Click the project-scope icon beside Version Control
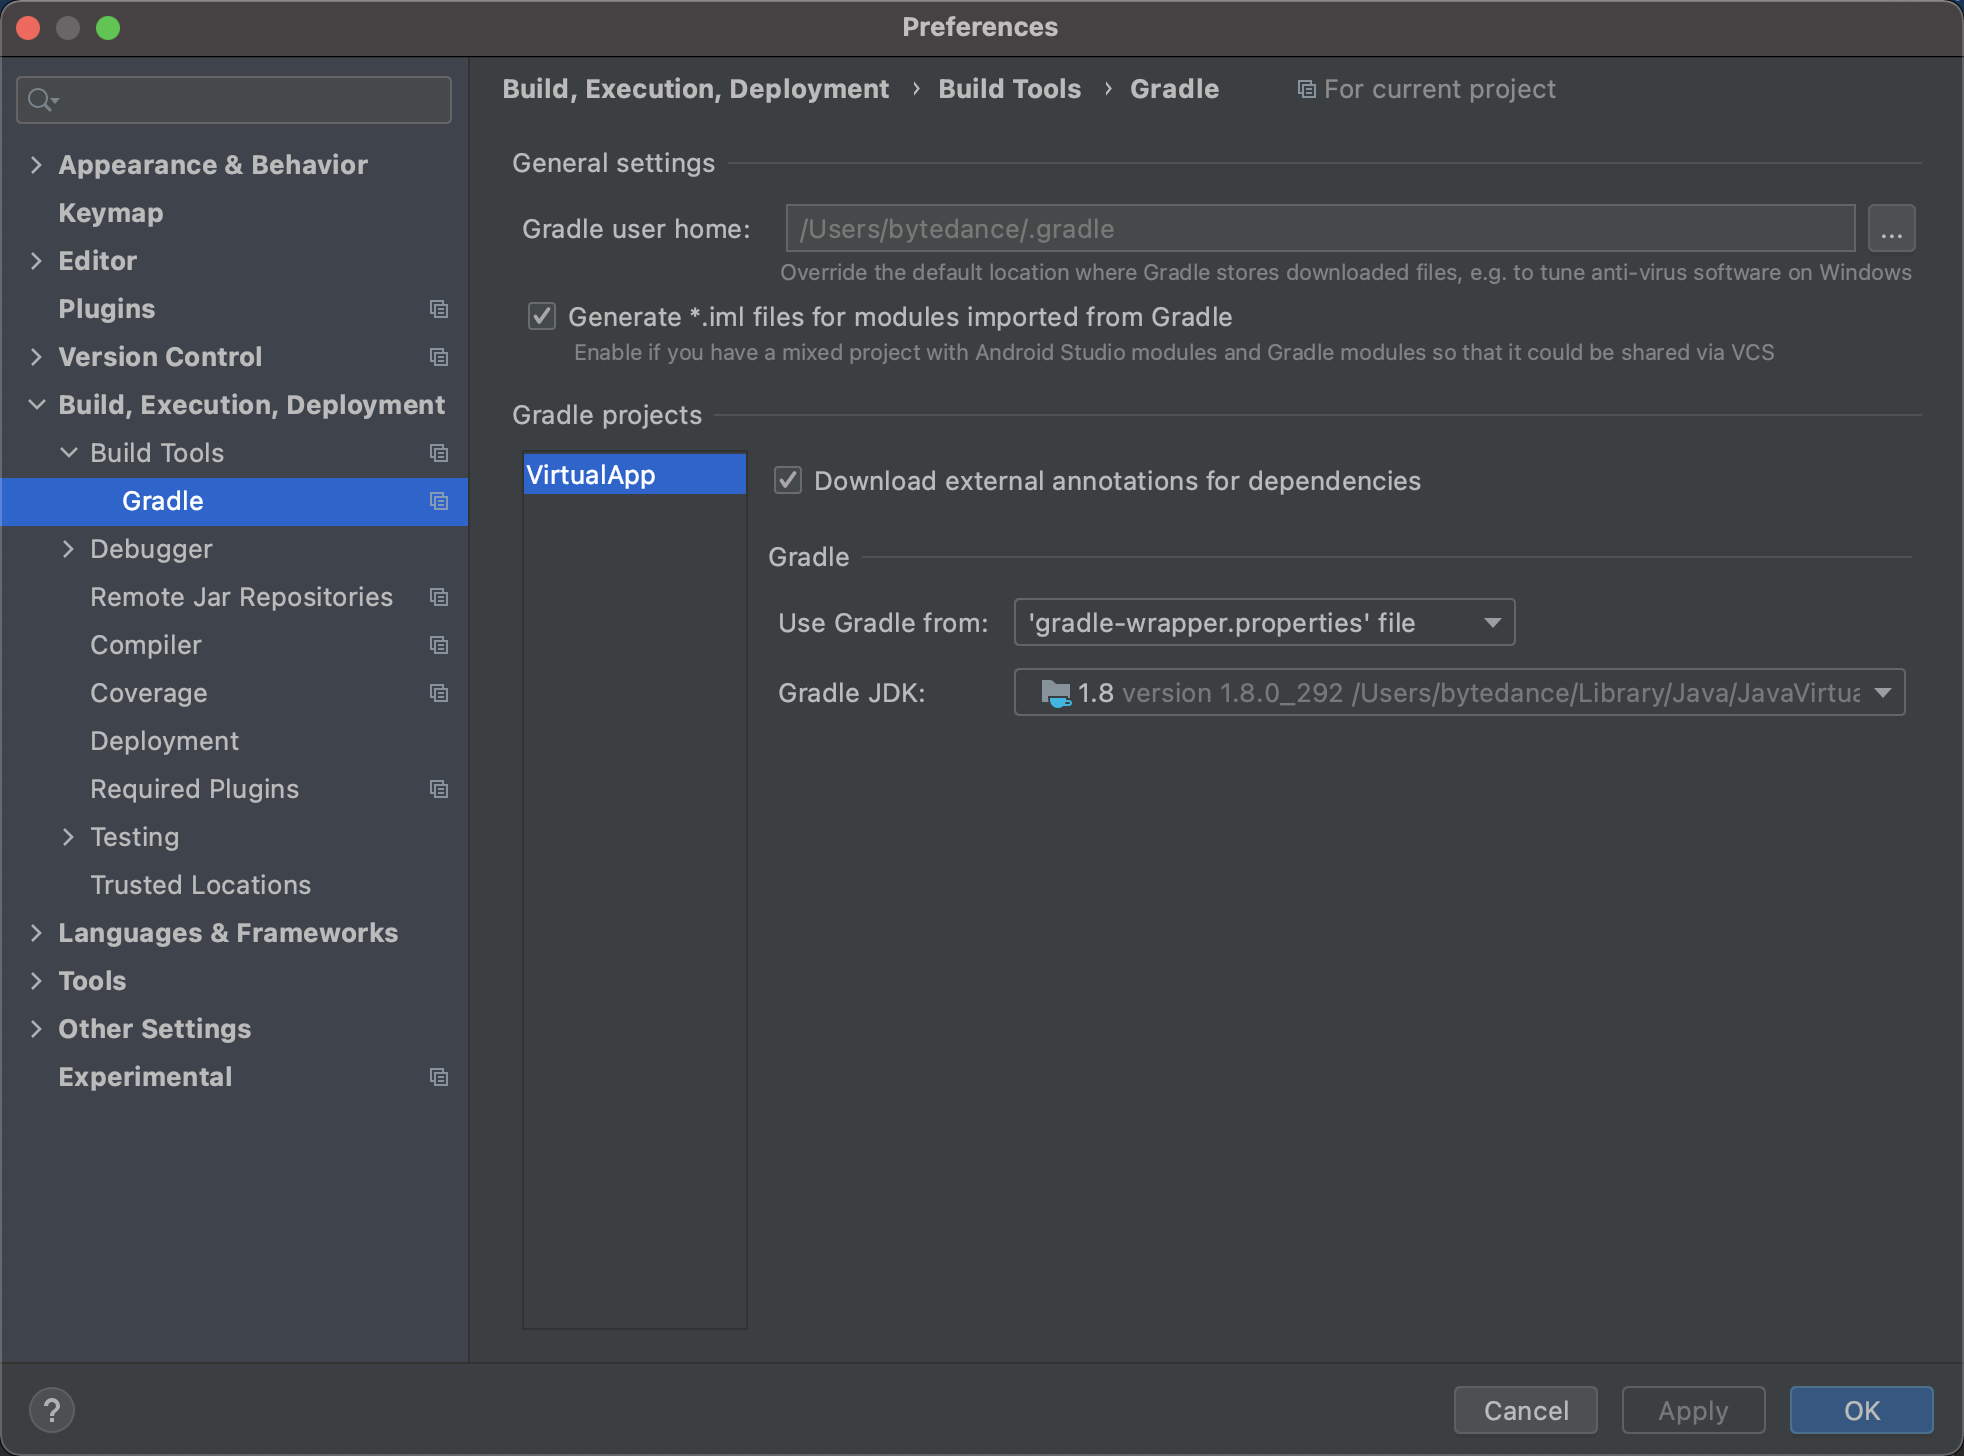The height and width of the screenshot is (1456, 1964). coord(438,357)
